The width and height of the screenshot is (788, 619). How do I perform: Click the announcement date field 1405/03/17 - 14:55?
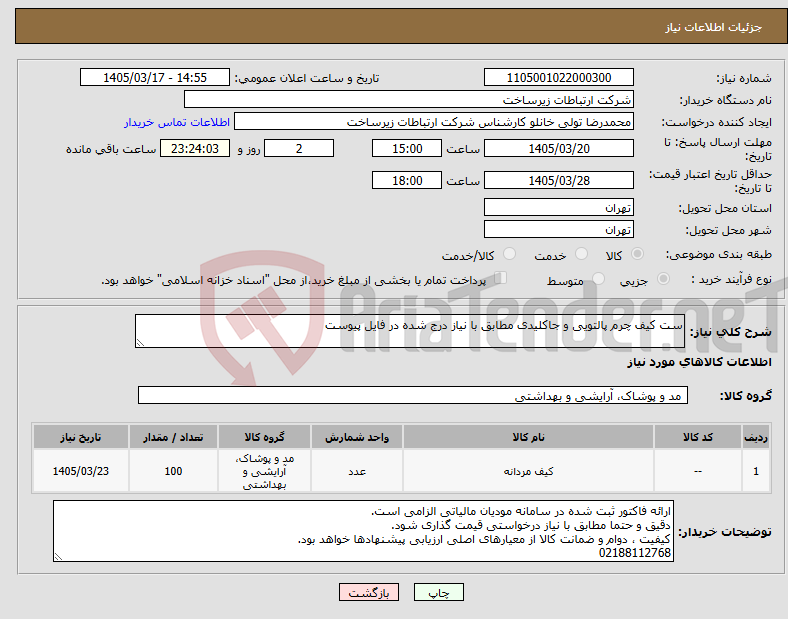click(155, 78)
